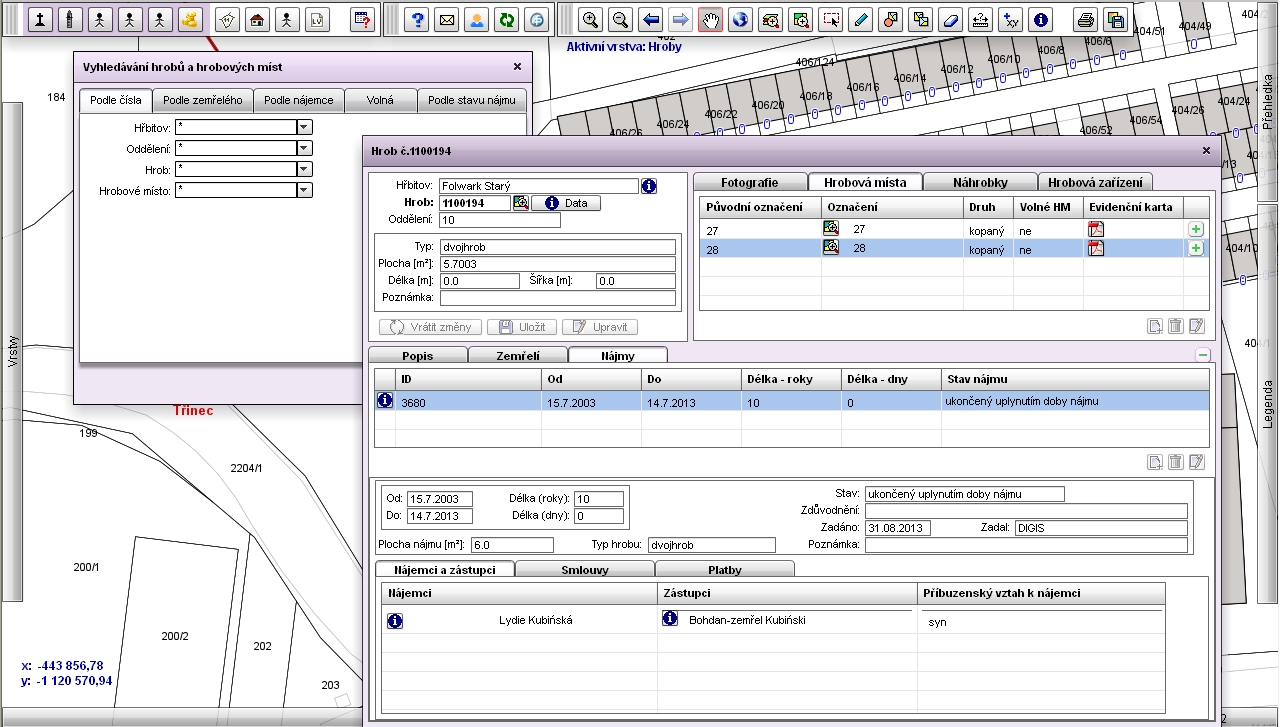Switch to the Popis tab

(x=418, y=355)
